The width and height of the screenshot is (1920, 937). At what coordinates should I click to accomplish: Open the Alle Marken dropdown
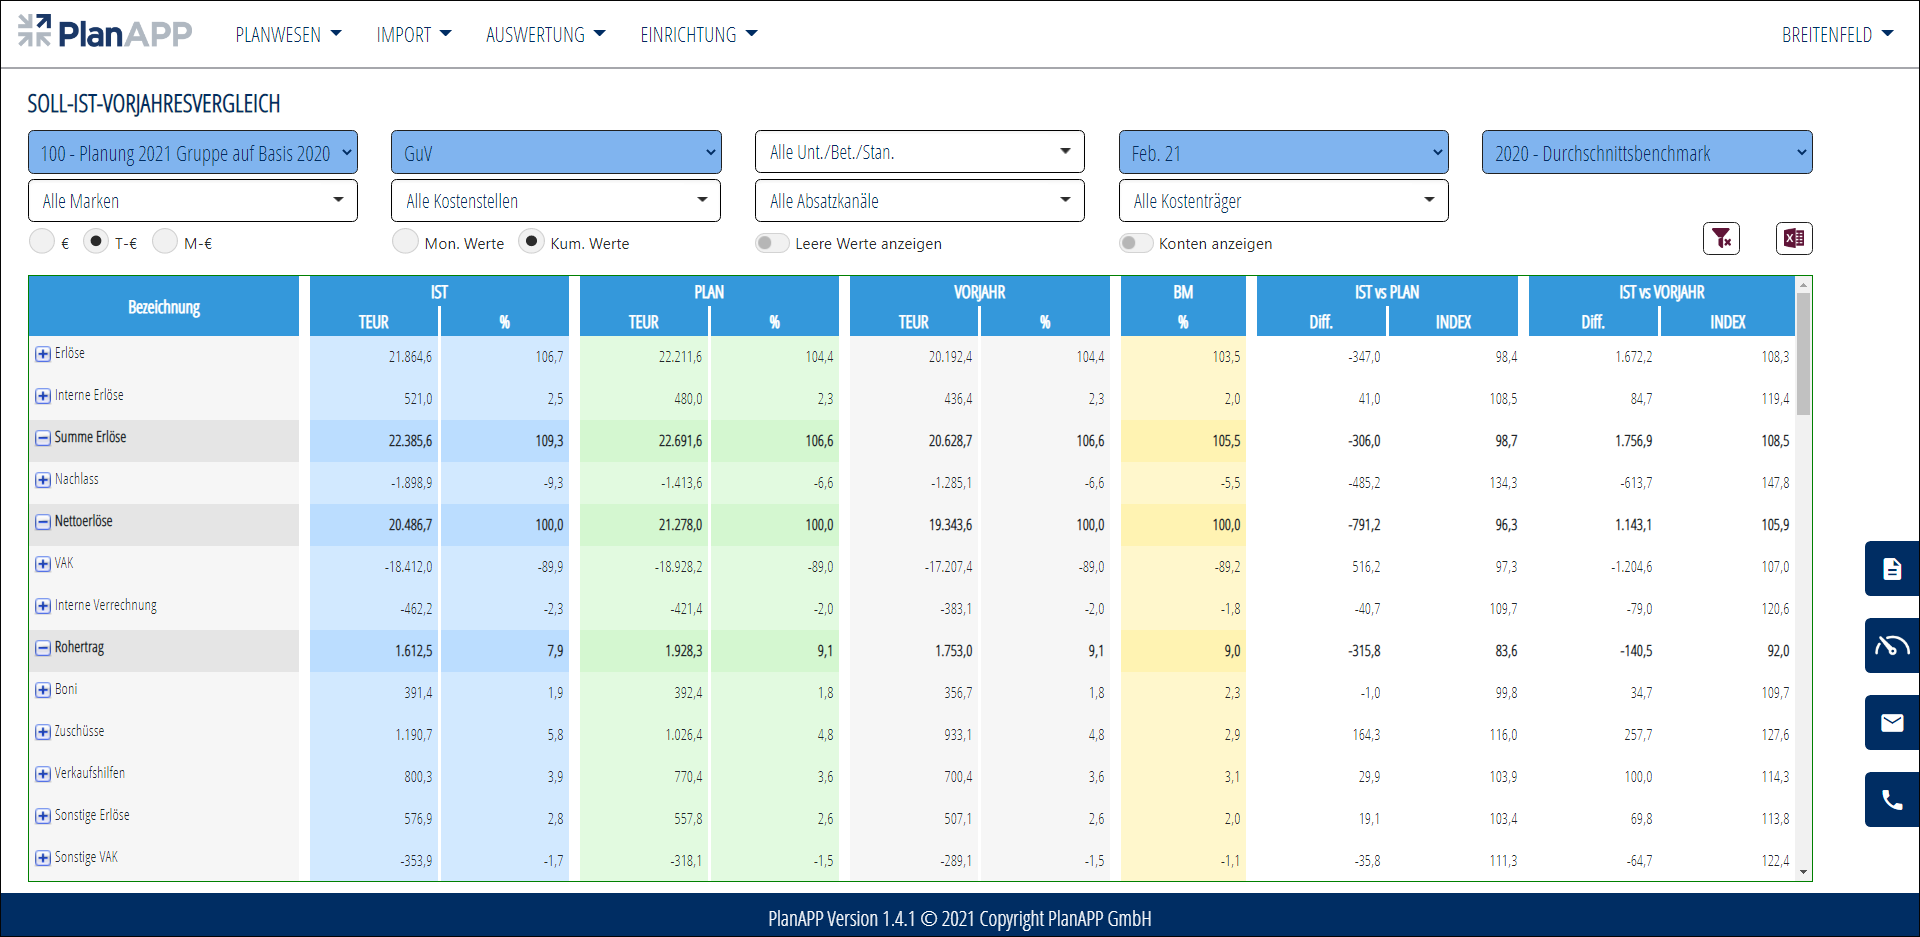click(x=193, y=201)
